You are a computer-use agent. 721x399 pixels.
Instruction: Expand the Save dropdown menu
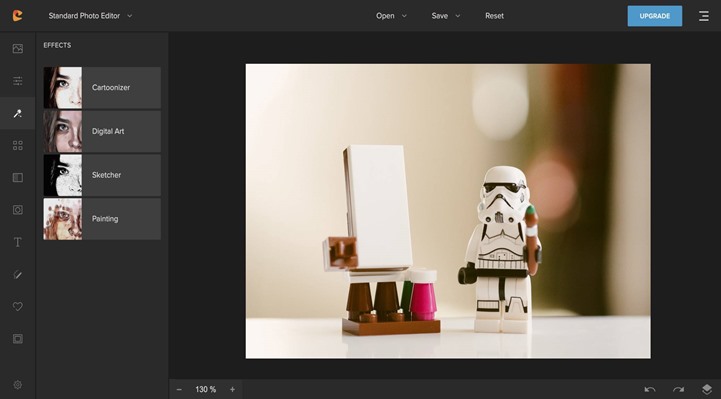click(445, 16)
